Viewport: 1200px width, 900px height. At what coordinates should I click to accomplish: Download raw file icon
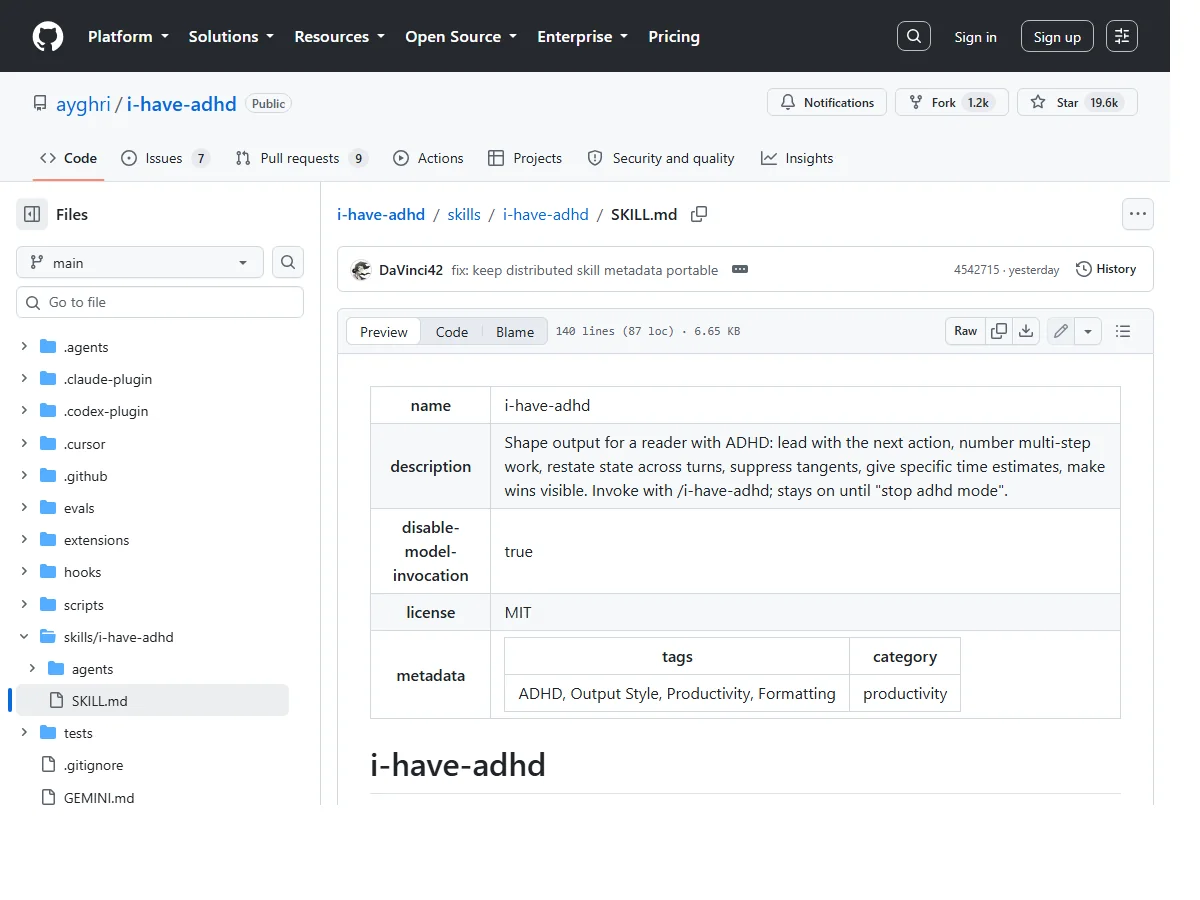(1026, 331)
